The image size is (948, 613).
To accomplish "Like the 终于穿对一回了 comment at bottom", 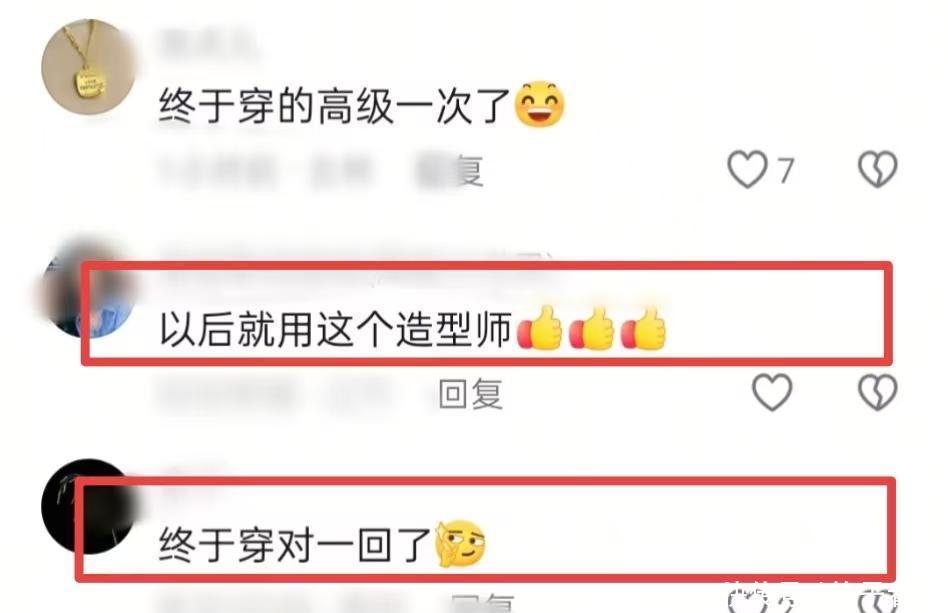I will [x=748, y=602].
